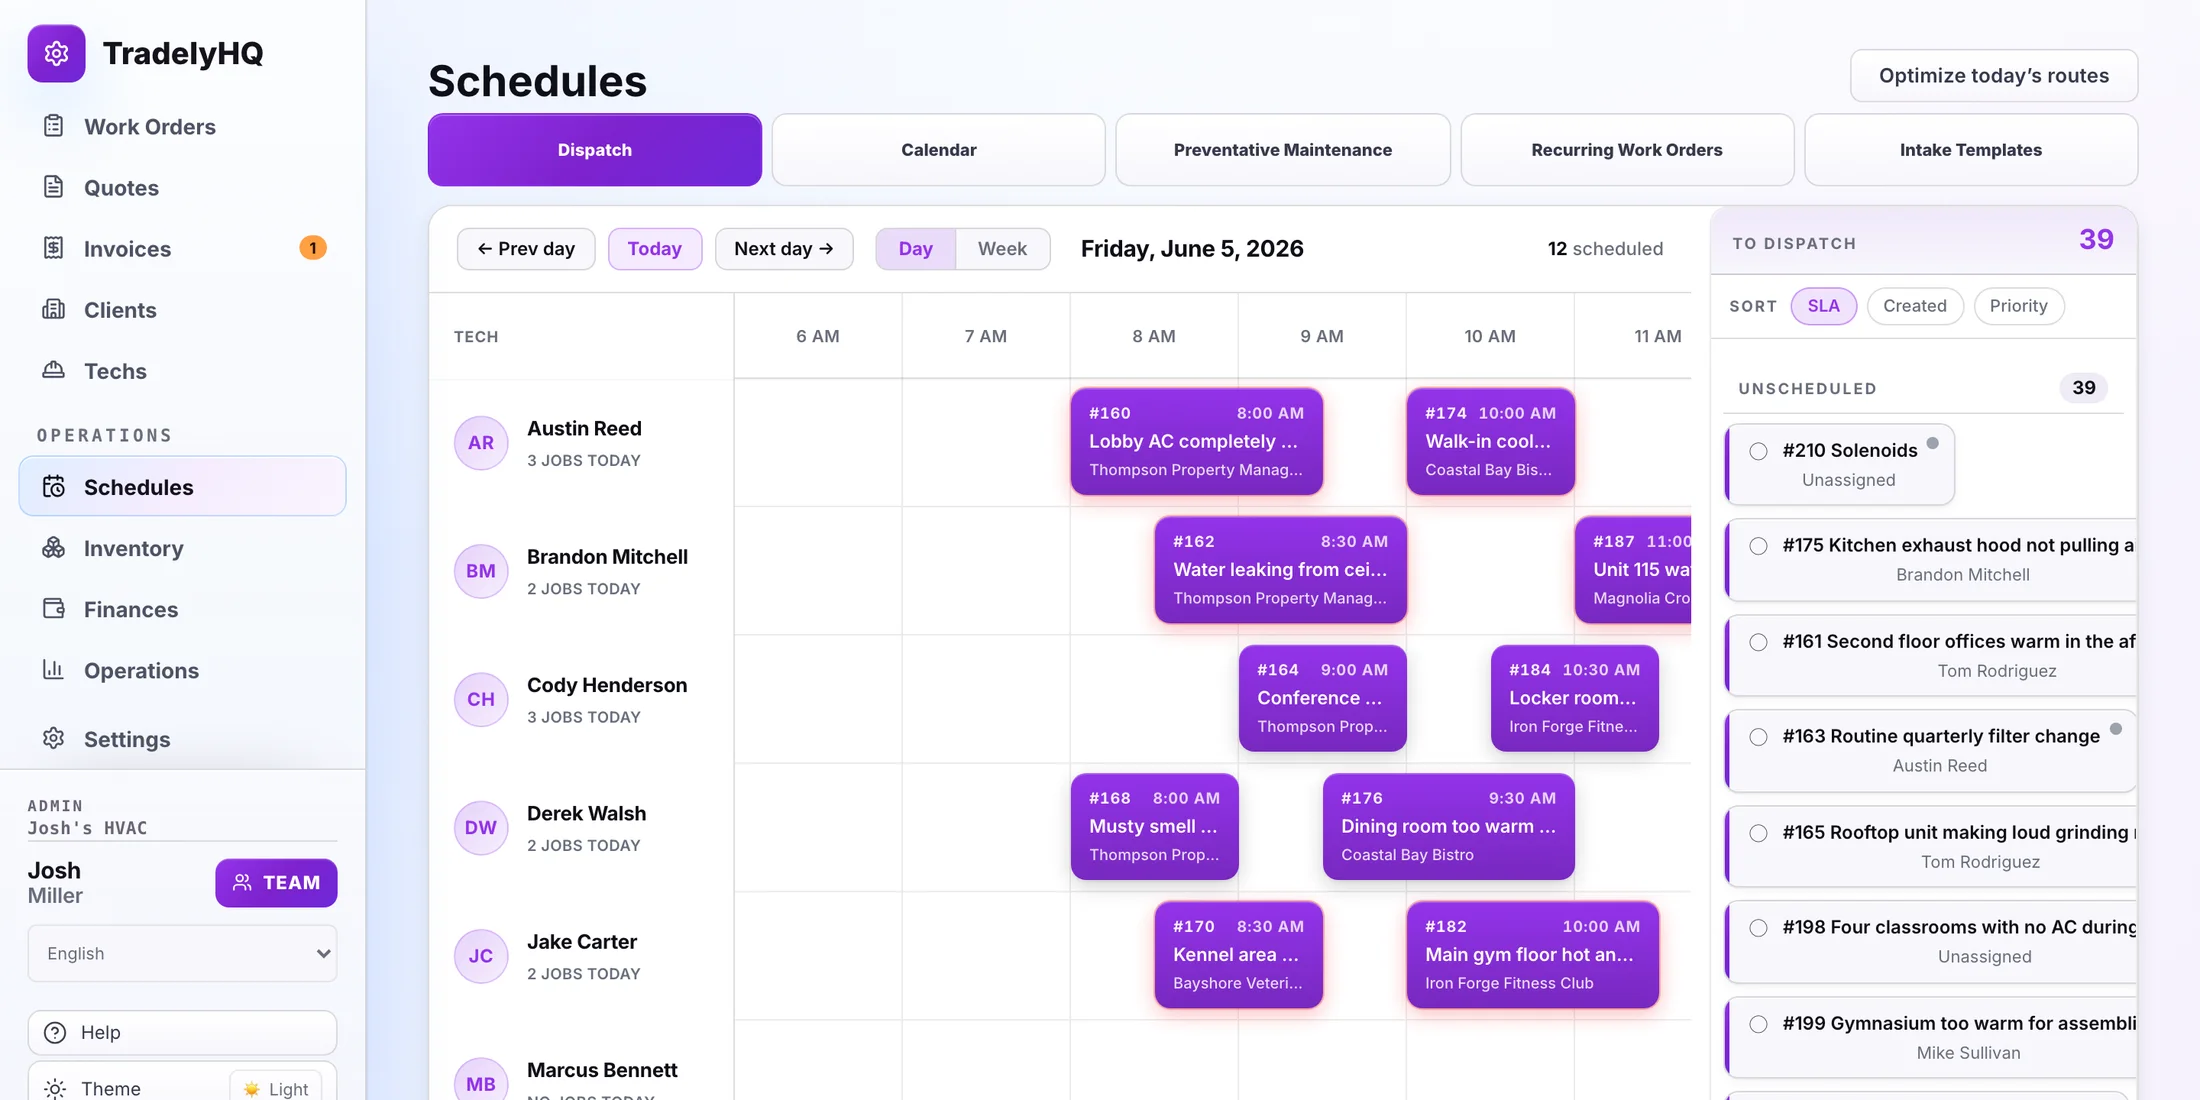The height and width of the screenshot is (1100, 2200).
Task: Click the Theme sun icon
Action: click(x=56, y=1088)
